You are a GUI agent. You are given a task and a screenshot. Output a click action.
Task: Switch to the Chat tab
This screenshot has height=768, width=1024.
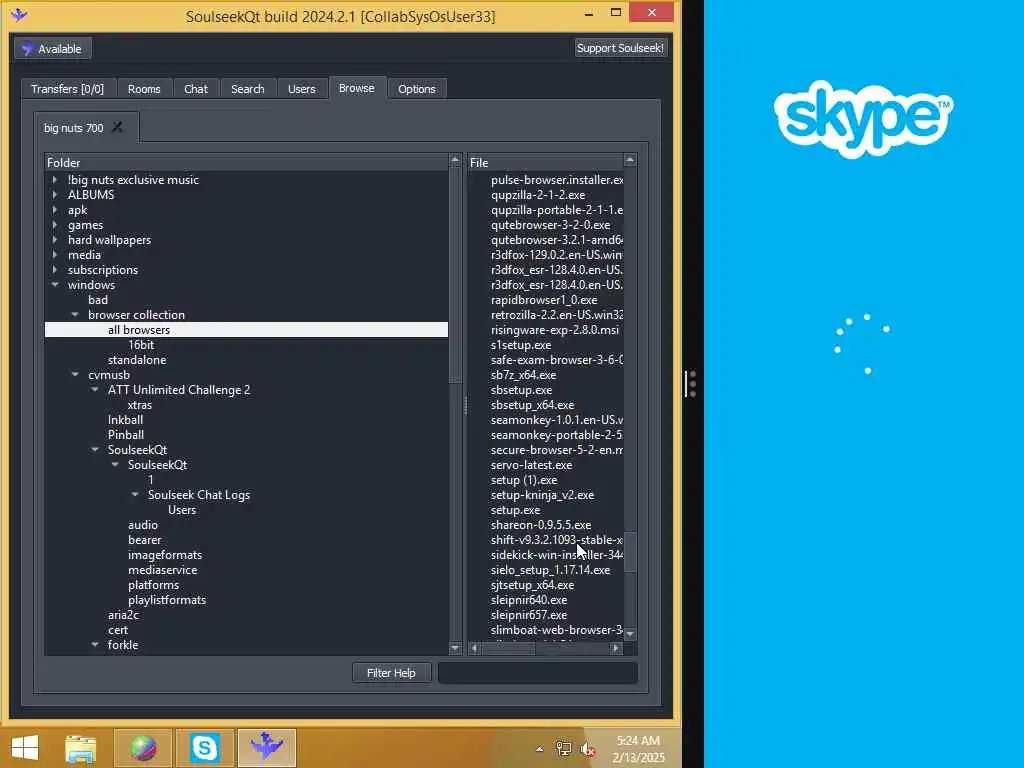click(x=196, y=89)
